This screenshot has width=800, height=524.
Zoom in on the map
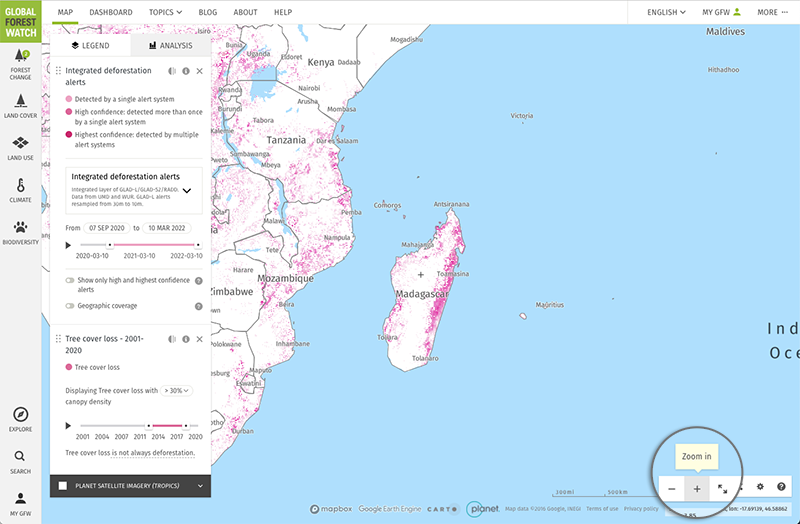(697, 488)
